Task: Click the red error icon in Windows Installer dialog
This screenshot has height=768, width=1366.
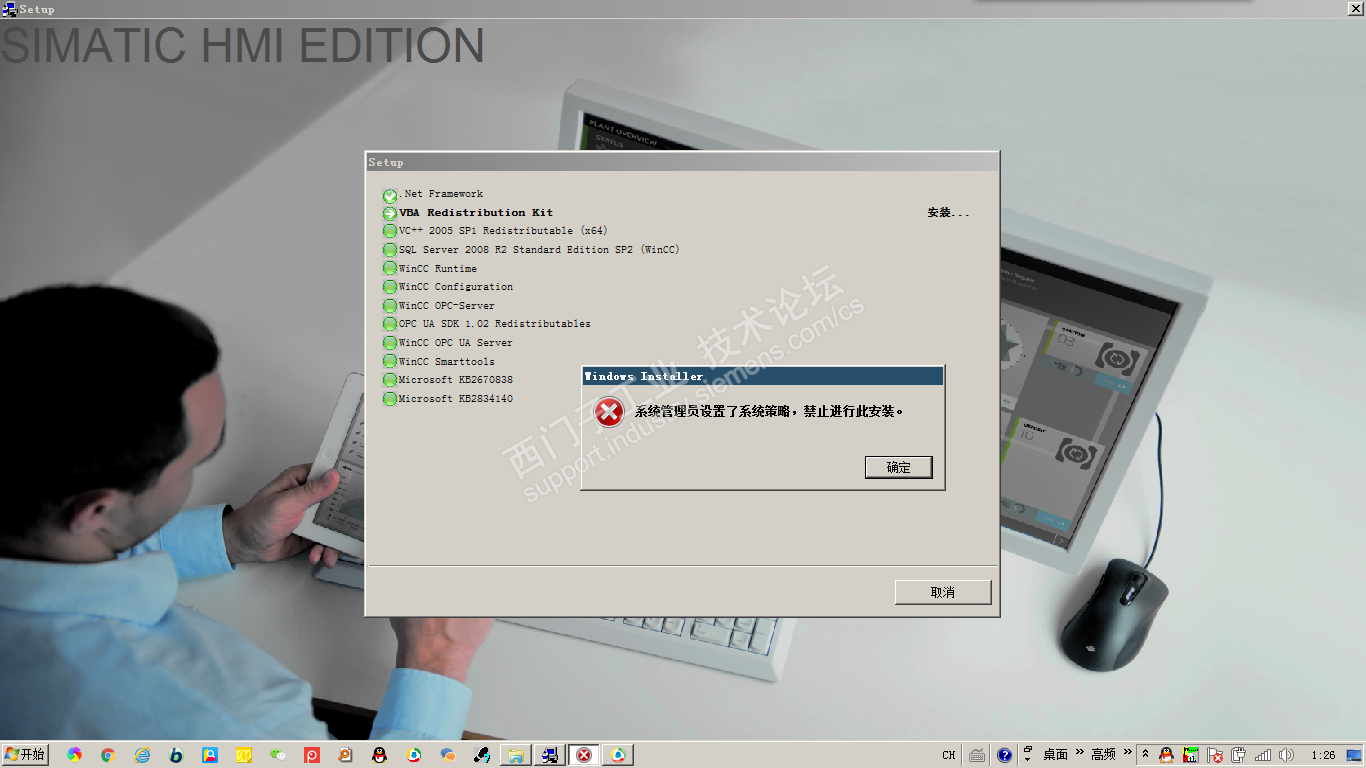Action: (609, 411)
